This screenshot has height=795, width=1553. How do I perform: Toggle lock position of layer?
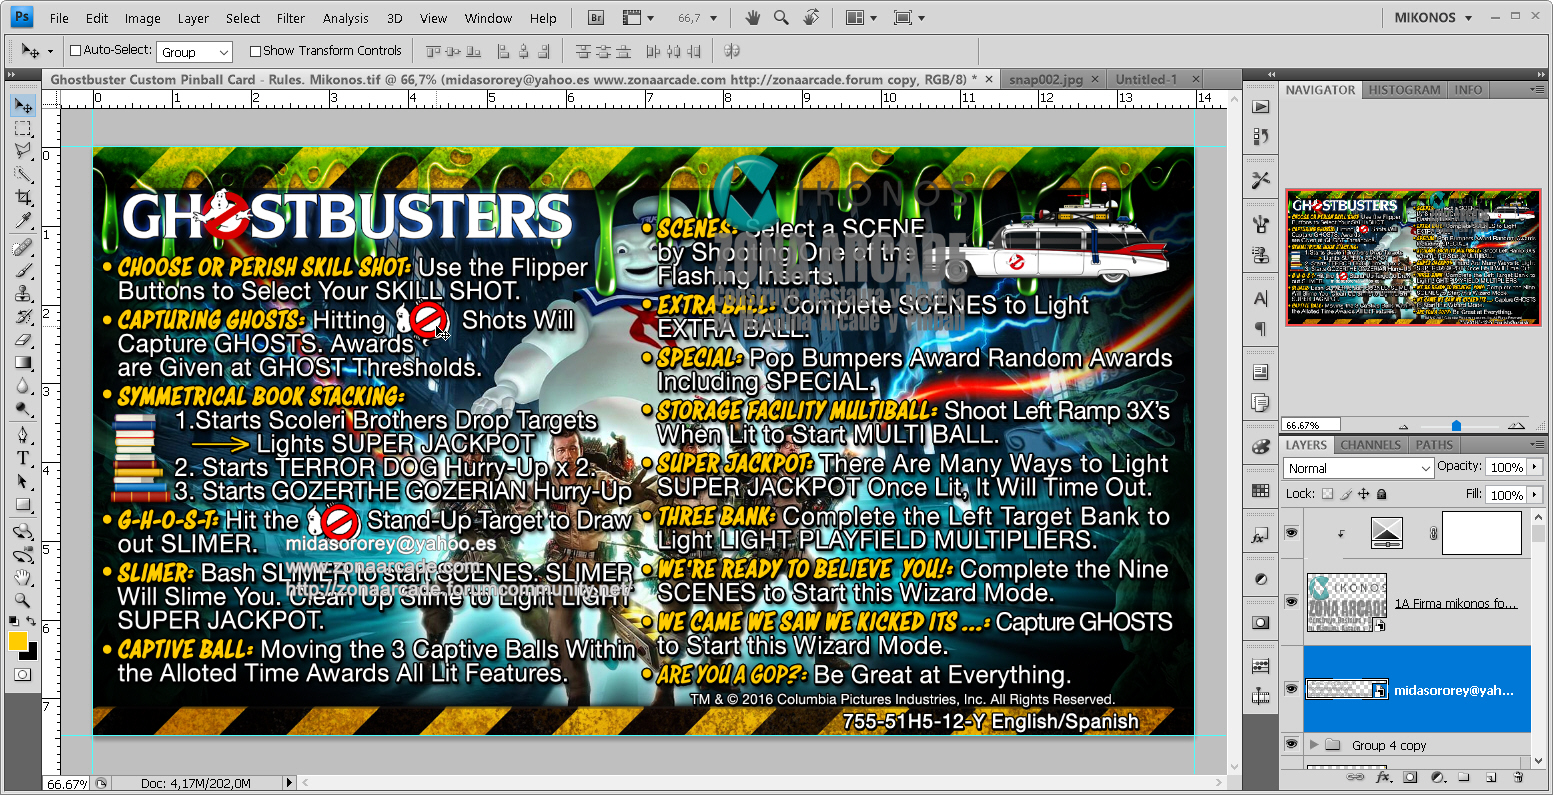click(x=1363, y=494)
